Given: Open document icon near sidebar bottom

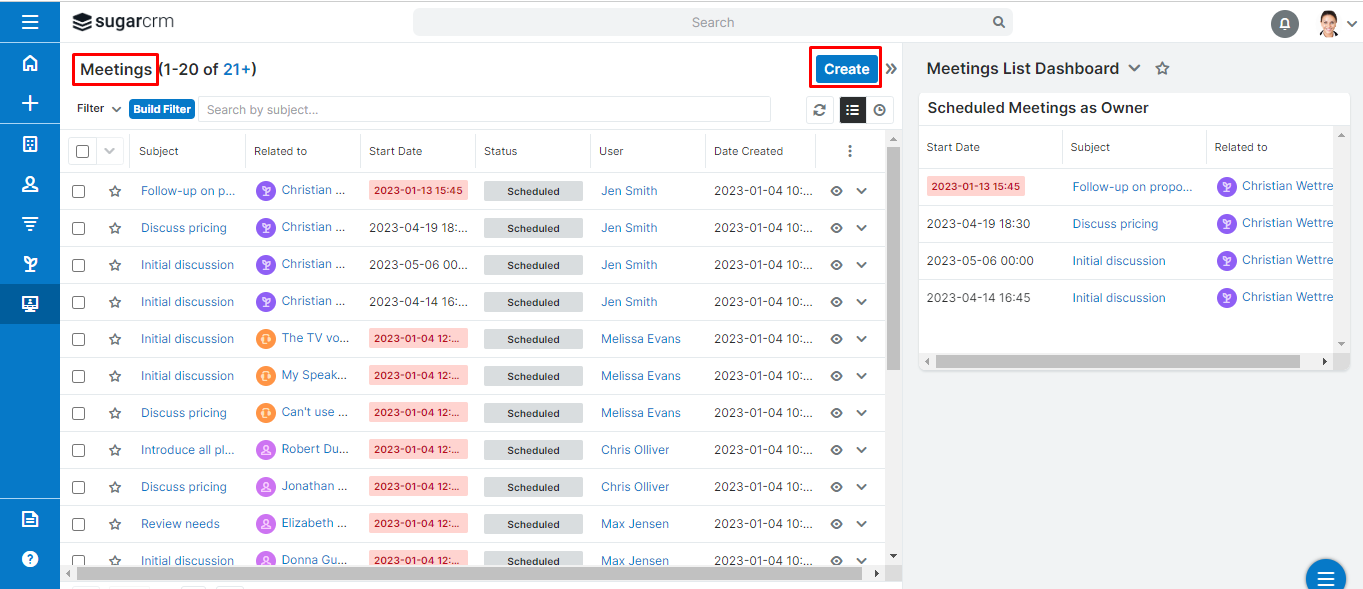Looking at the screenshot, I should pos(30,519).
